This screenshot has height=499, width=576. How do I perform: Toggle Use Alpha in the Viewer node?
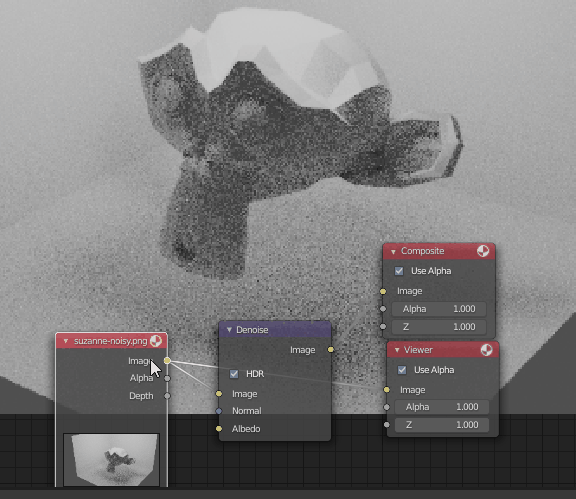(402, 370)
